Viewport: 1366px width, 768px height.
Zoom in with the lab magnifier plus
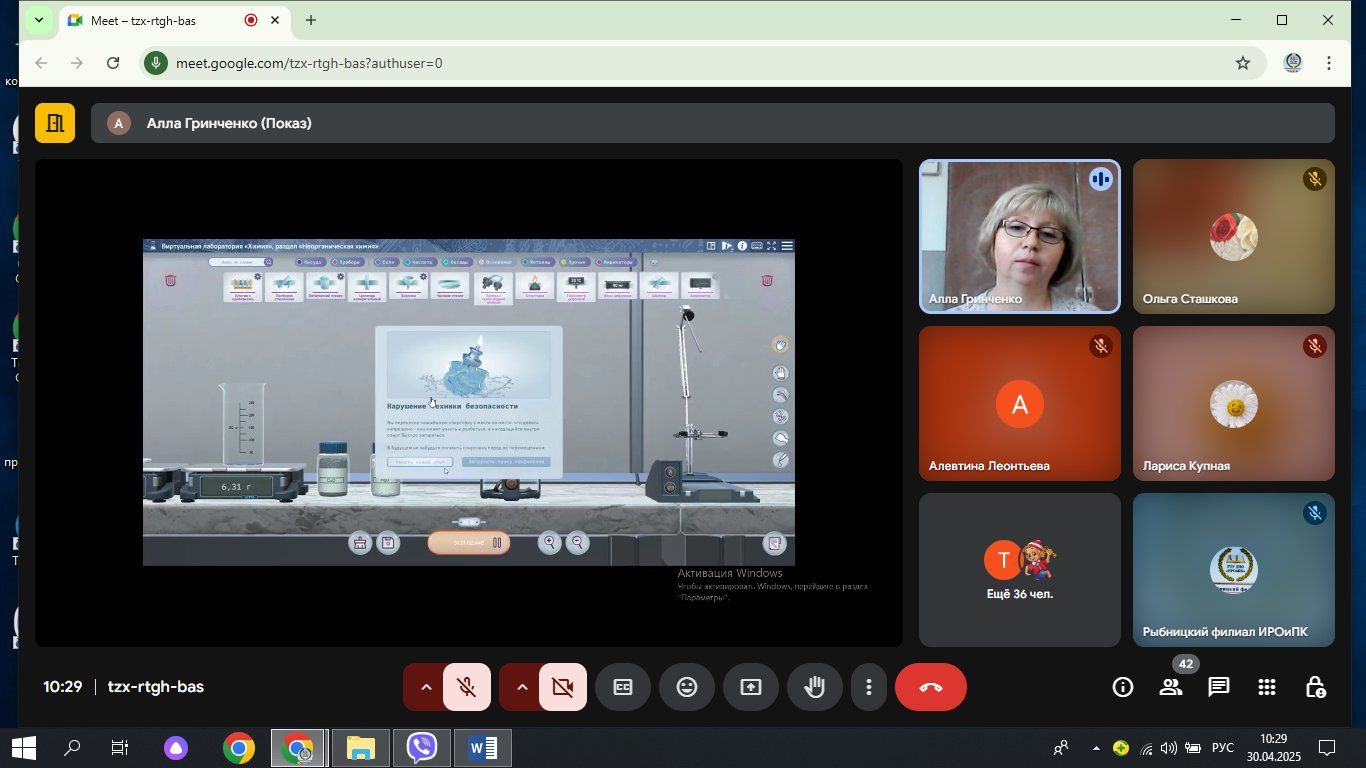(x=549, y=543)
